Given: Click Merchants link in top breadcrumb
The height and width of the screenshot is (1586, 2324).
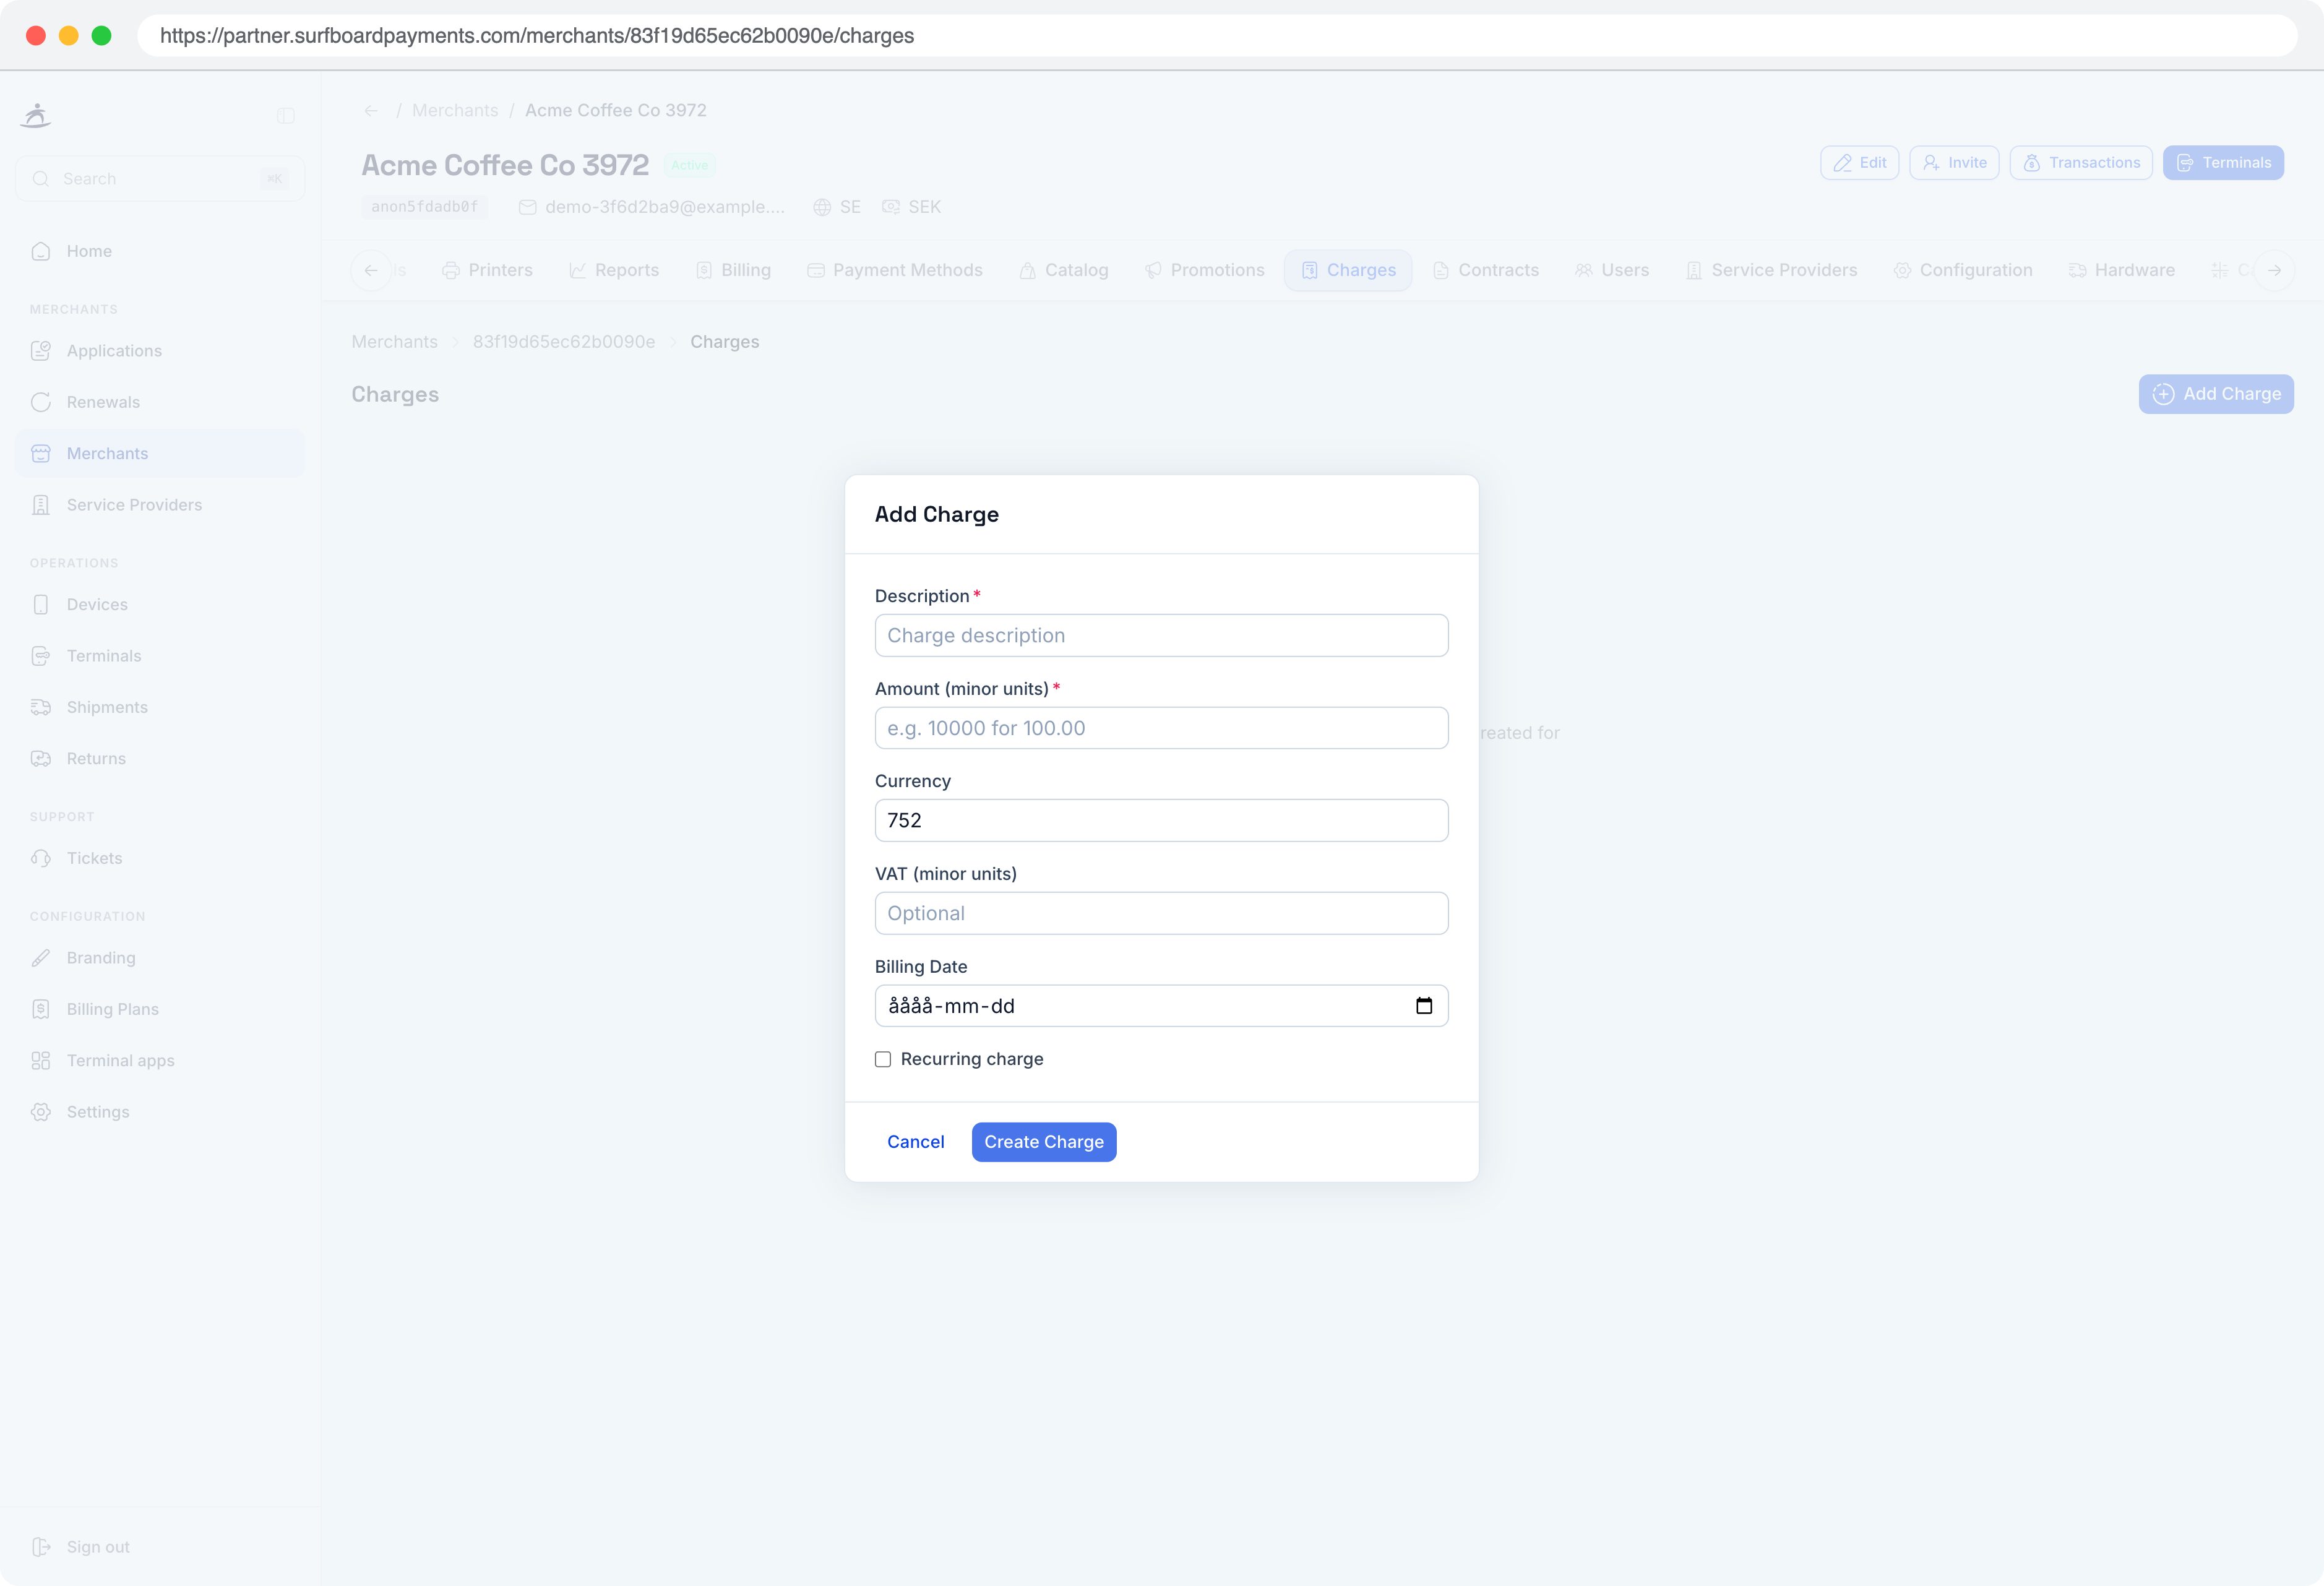Looking at the screenshot, I should coord(455,110).
